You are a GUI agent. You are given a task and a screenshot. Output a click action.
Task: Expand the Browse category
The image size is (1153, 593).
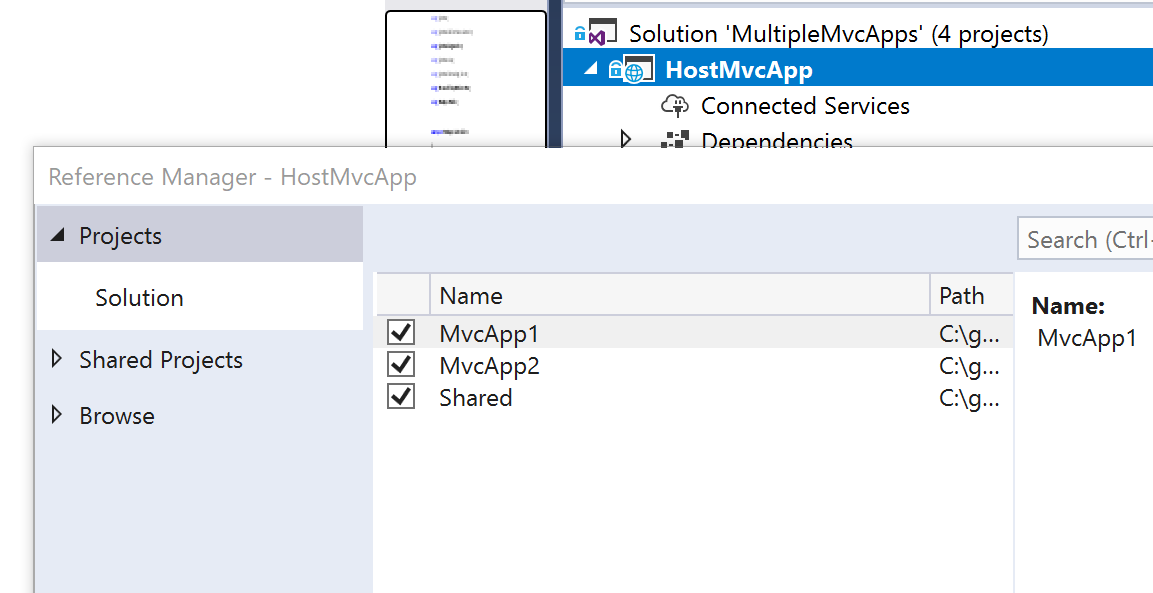click(57, 415)
